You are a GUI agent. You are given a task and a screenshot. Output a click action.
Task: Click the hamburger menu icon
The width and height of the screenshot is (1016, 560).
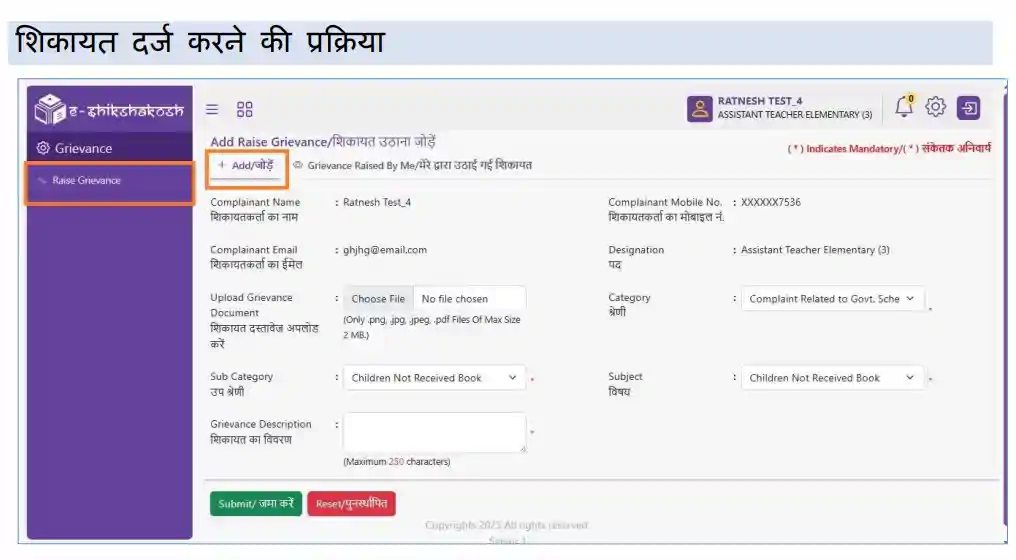point(212,109)
